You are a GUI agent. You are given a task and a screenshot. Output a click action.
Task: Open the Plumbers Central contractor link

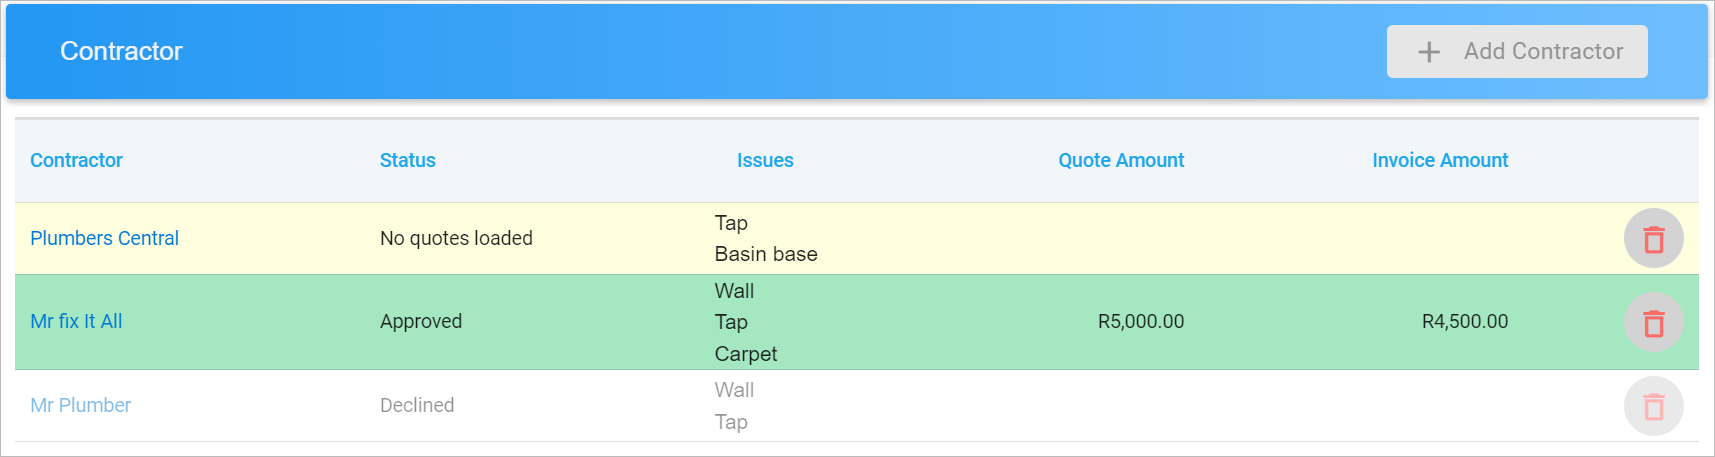104,238
